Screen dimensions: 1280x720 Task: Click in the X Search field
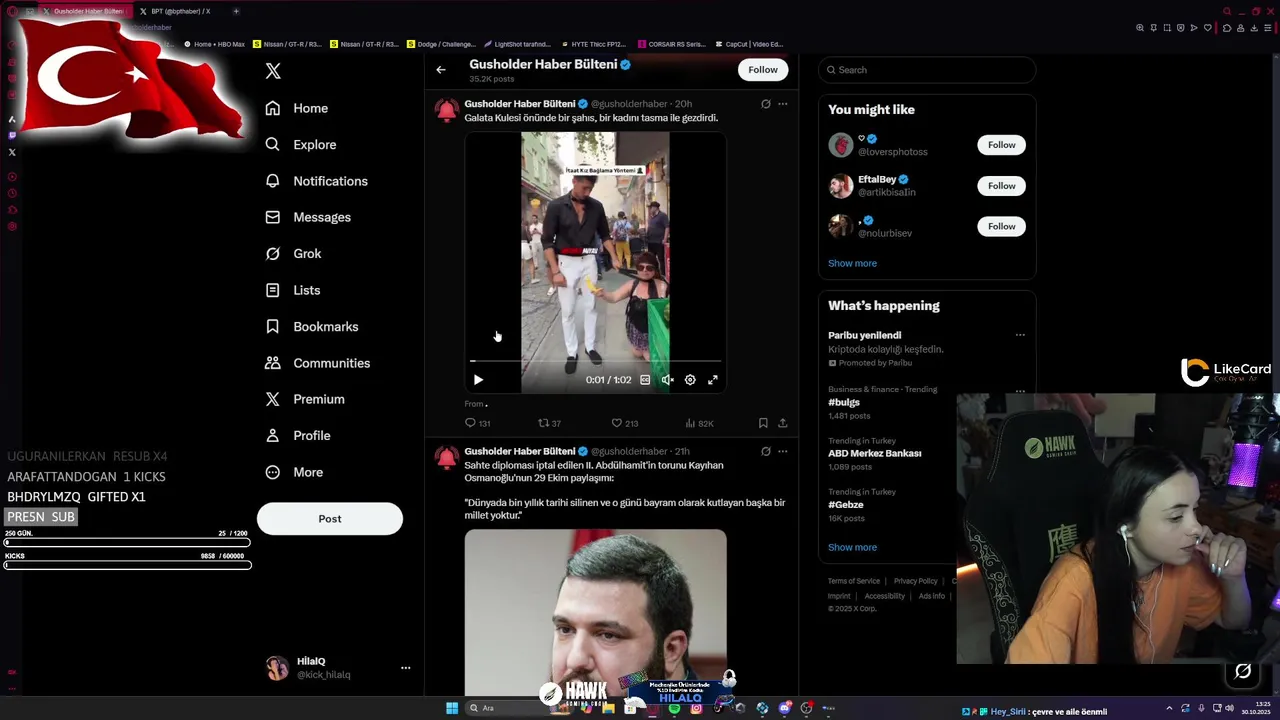[x=927, y=70]
